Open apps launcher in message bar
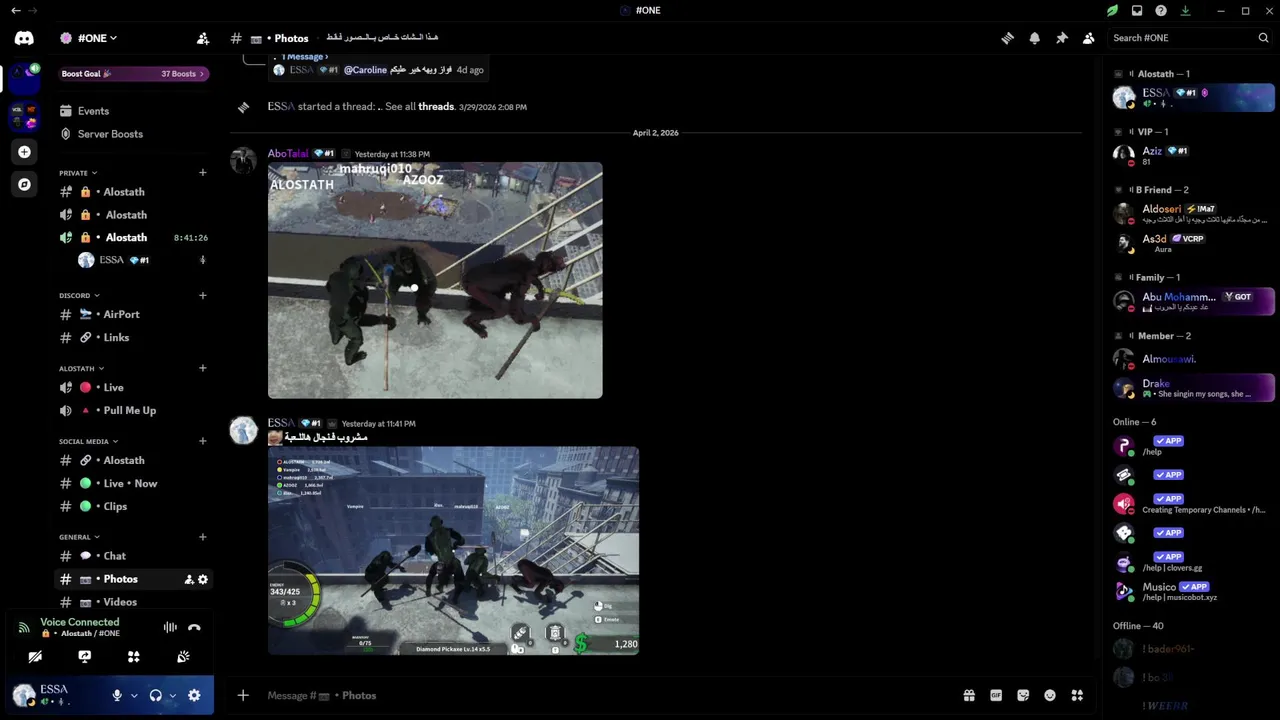The image size is (1280, 720). pyautogui.click(x=1077, y=695)
